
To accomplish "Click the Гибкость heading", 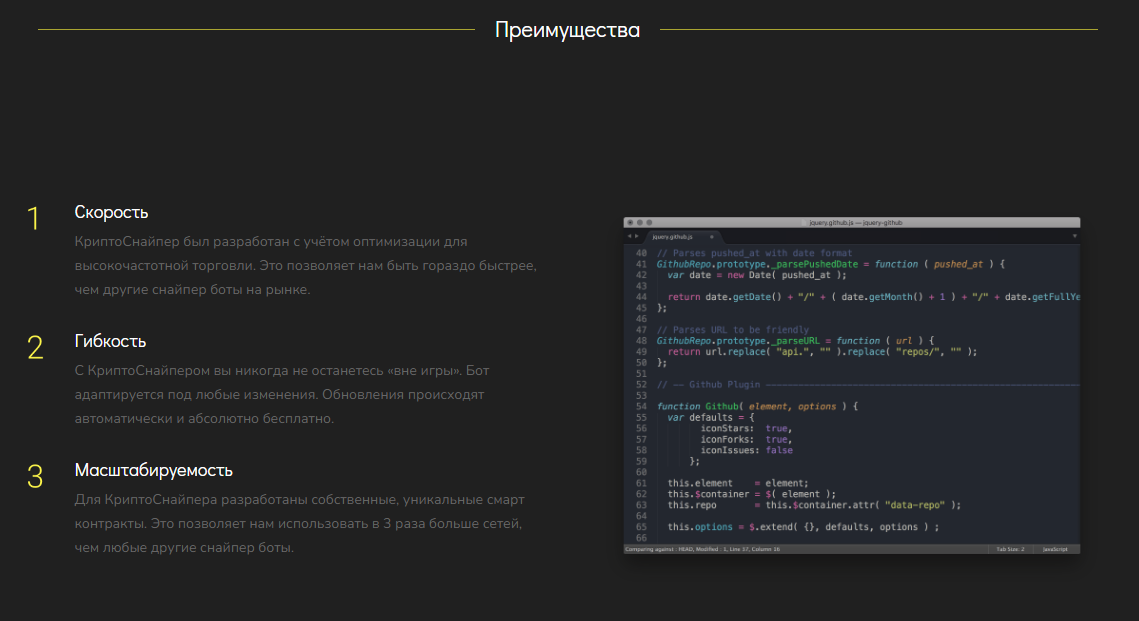I will click(x=110, y=341).
